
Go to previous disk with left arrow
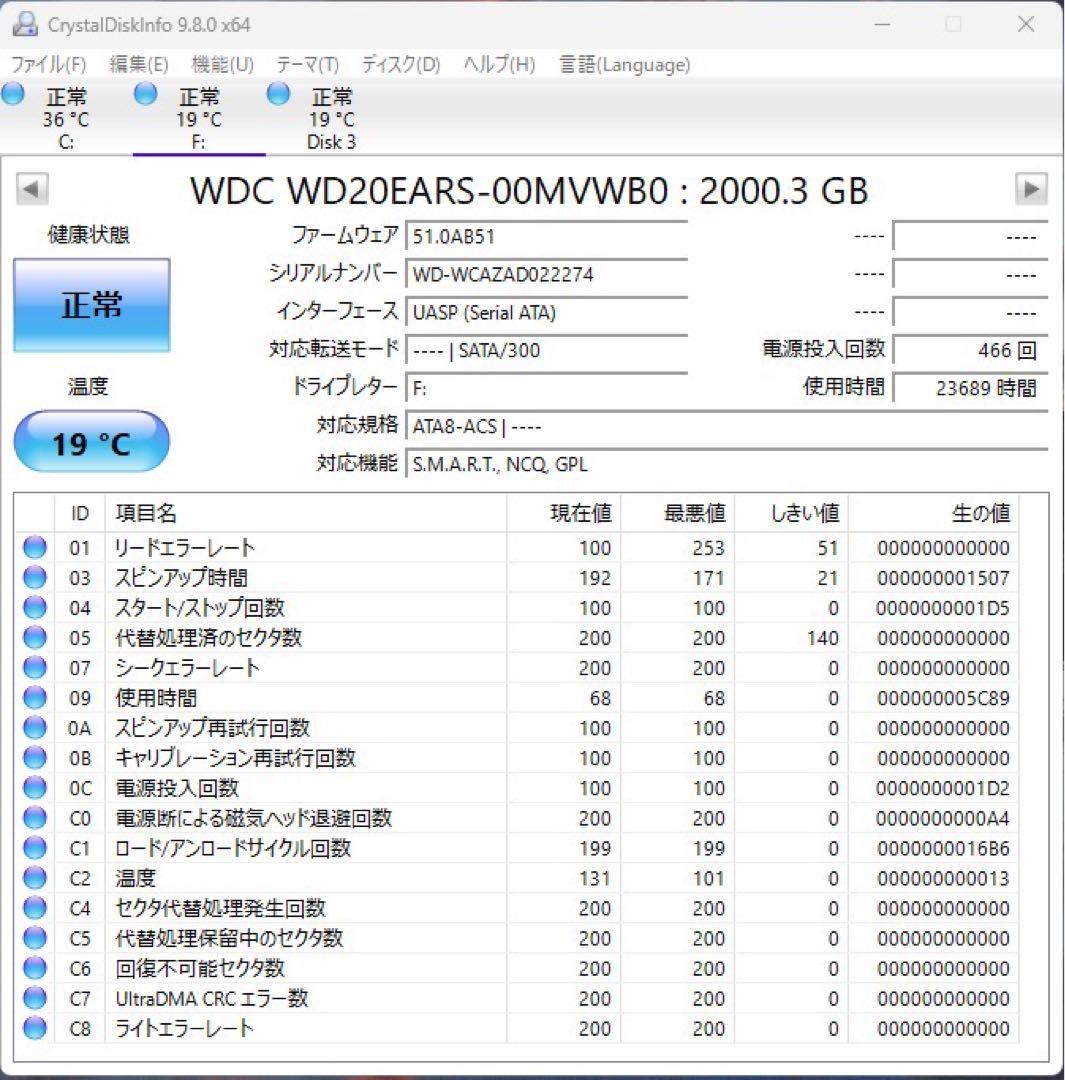coord(32,189)
